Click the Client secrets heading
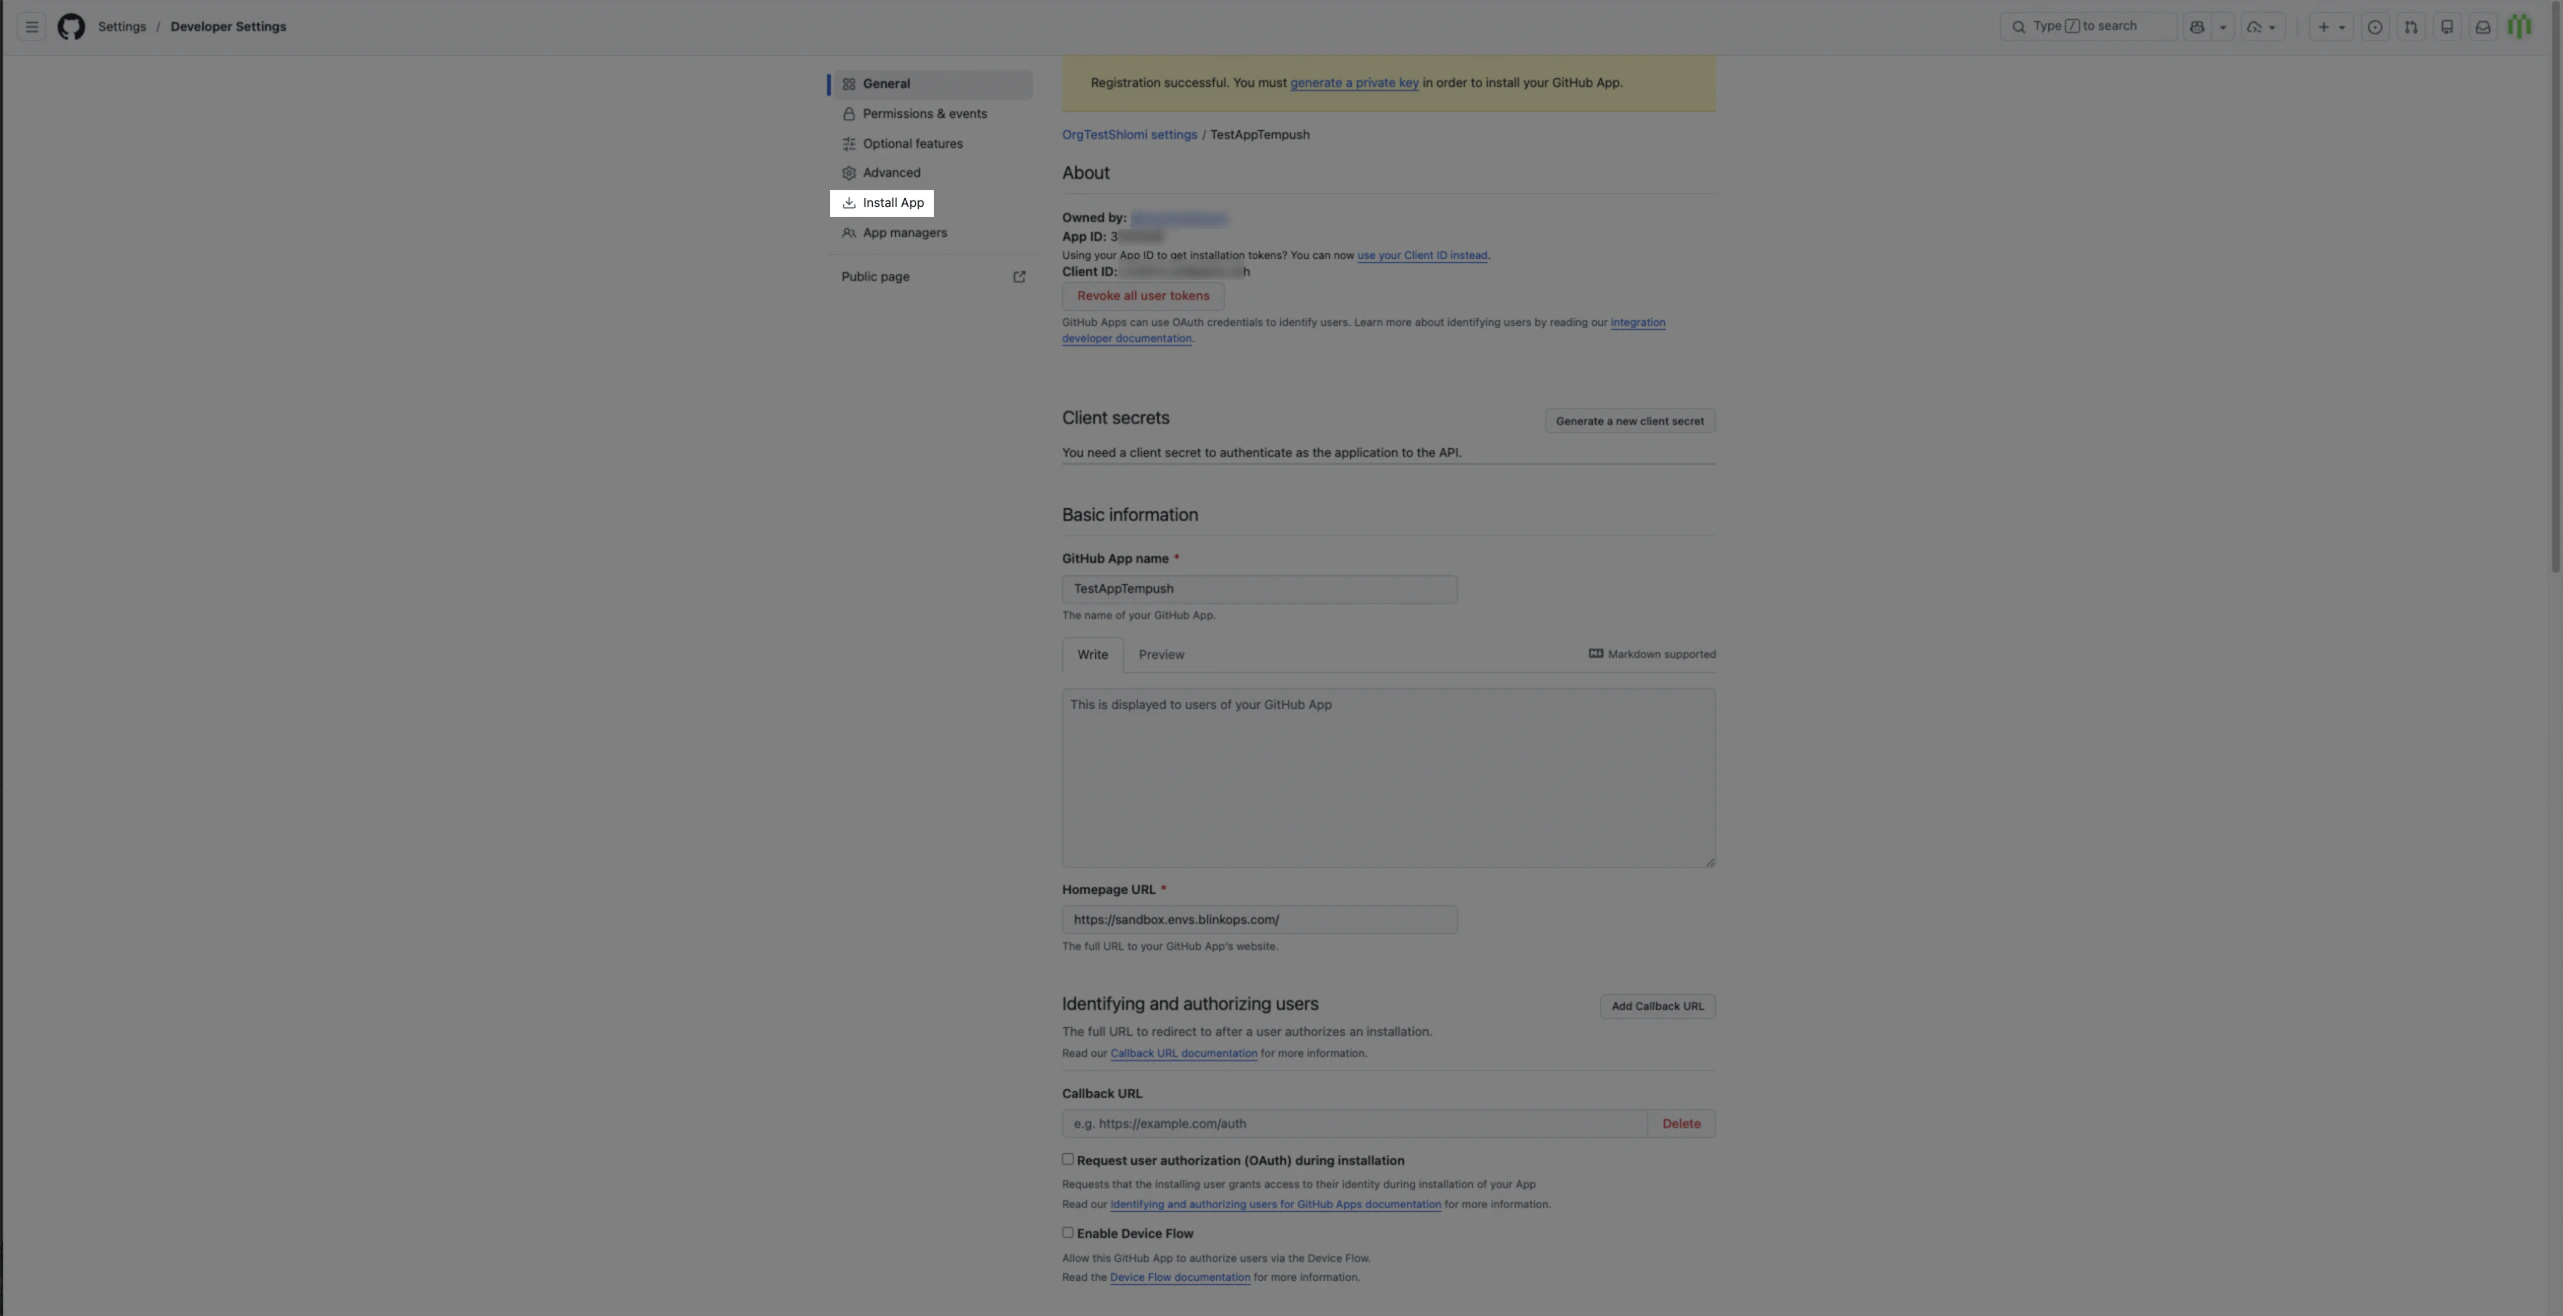2563x1316 pixels. click(x=1115, y=418)
